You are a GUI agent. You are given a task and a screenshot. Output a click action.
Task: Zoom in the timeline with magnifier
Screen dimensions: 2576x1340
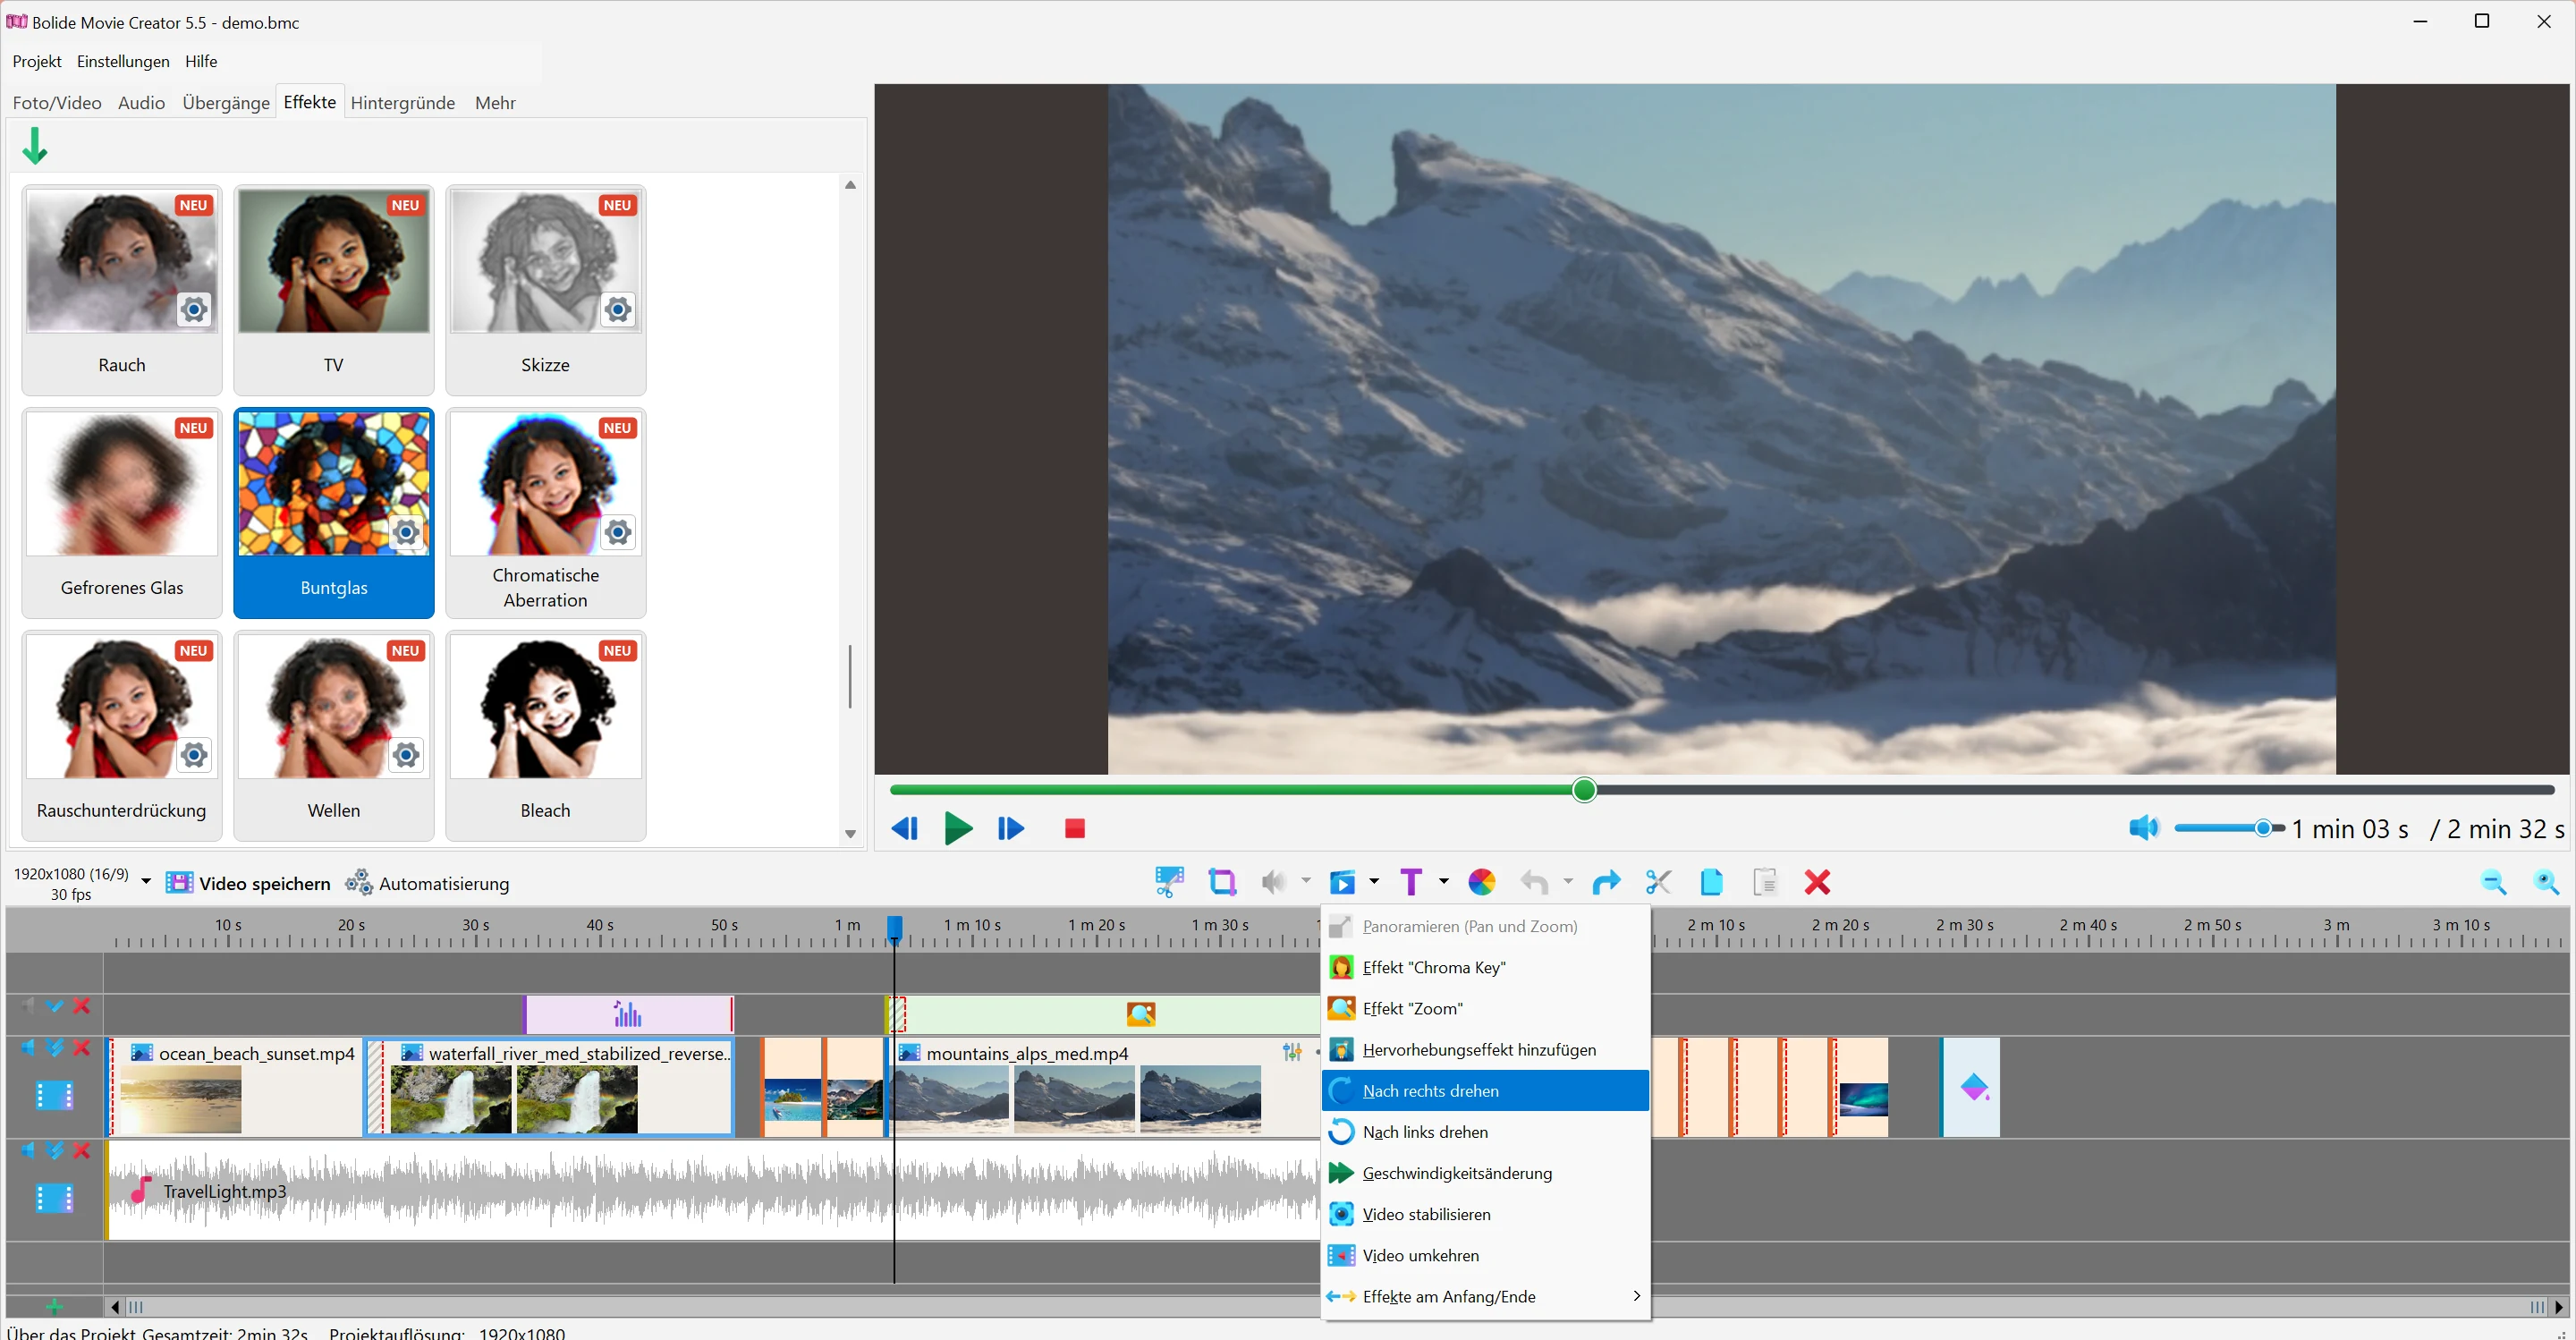click(x=2546, y=882)
